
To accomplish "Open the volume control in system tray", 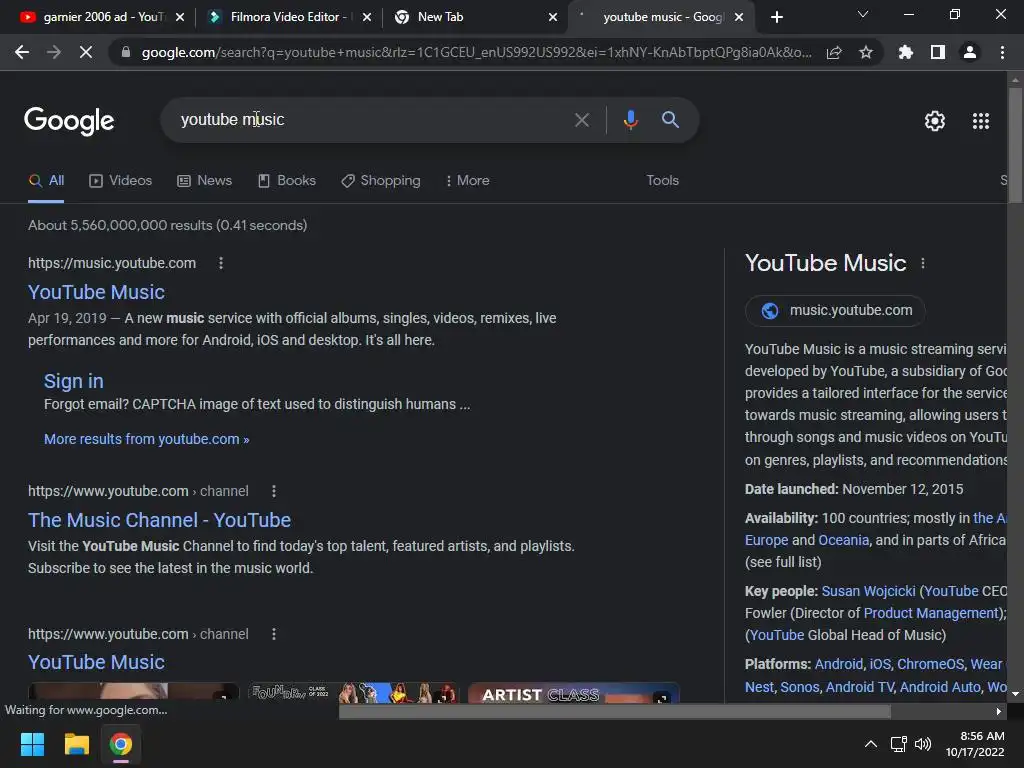I will pos(923,744).
